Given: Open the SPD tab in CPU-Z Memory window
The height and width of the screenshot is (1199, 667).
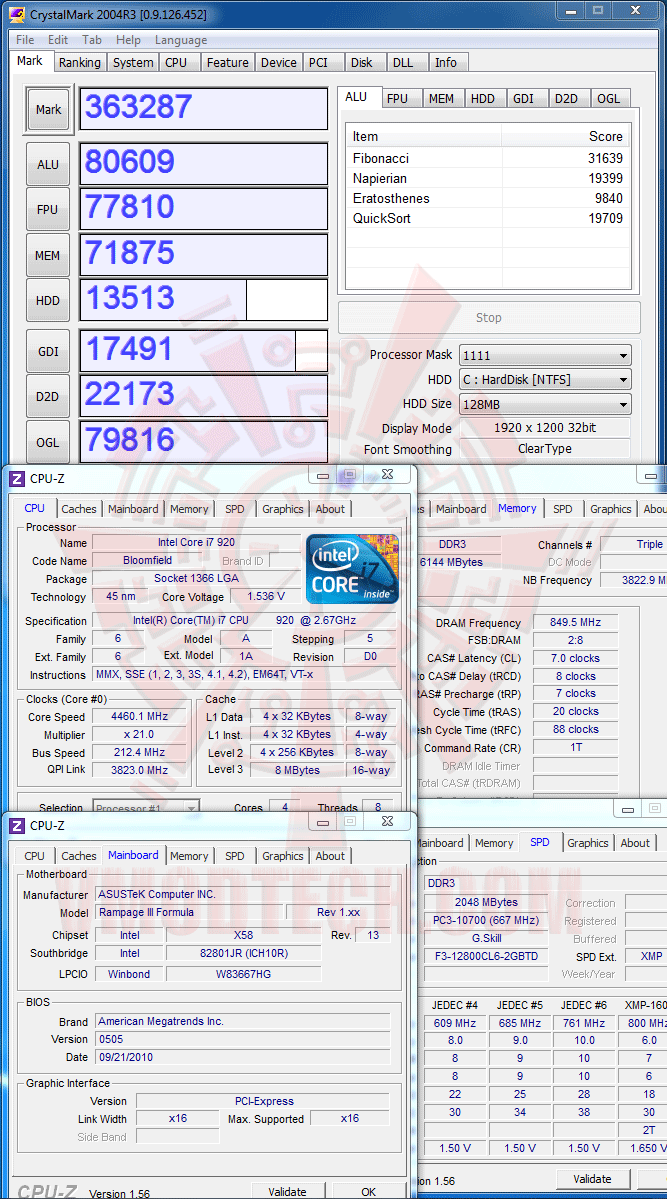Looking at the screenshot, I should point(562,509).
